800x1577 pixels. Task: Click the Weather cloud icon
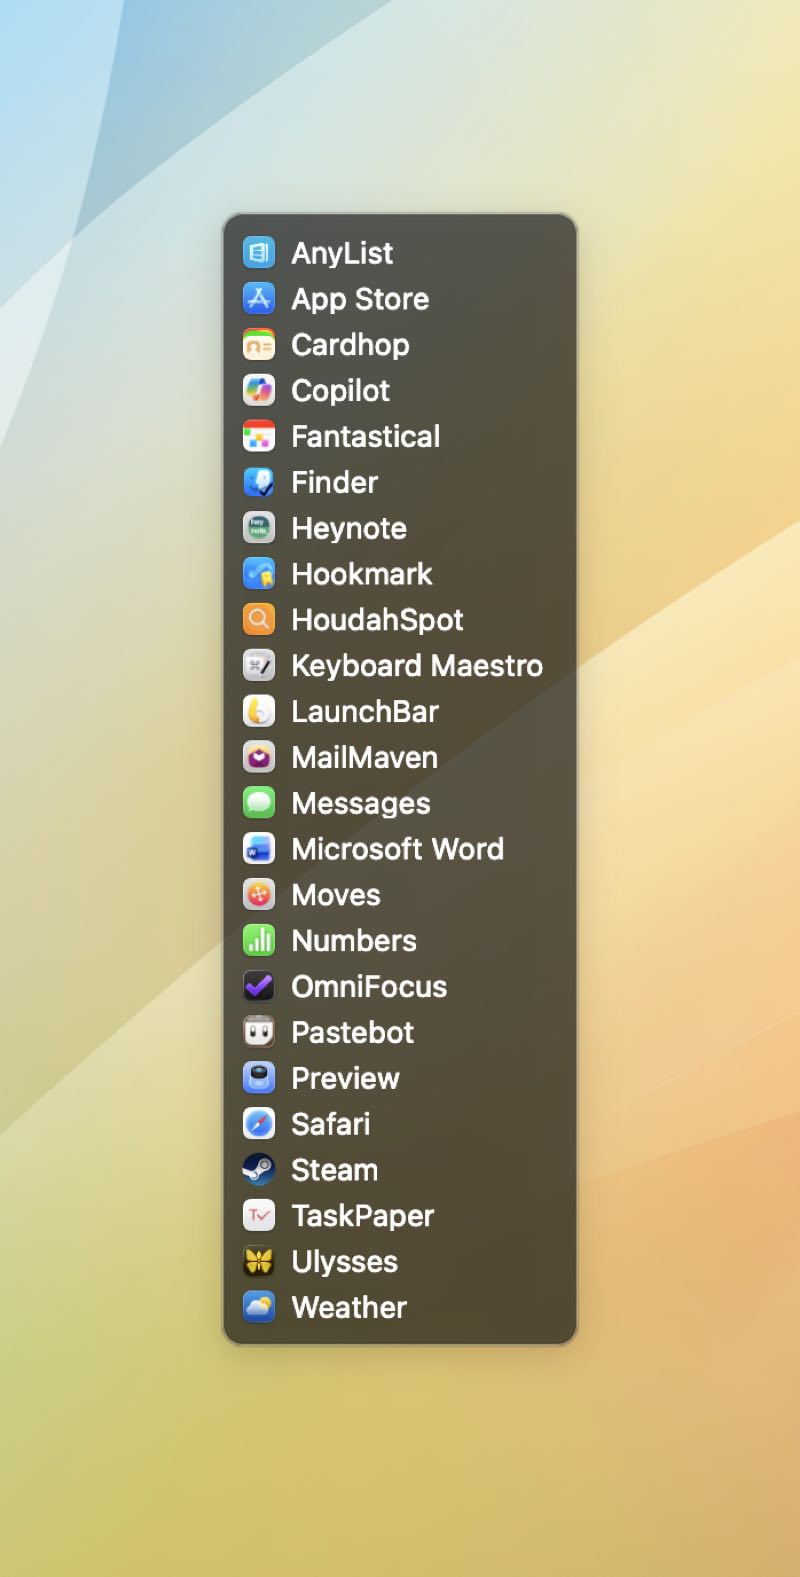tap(259, 1307)
